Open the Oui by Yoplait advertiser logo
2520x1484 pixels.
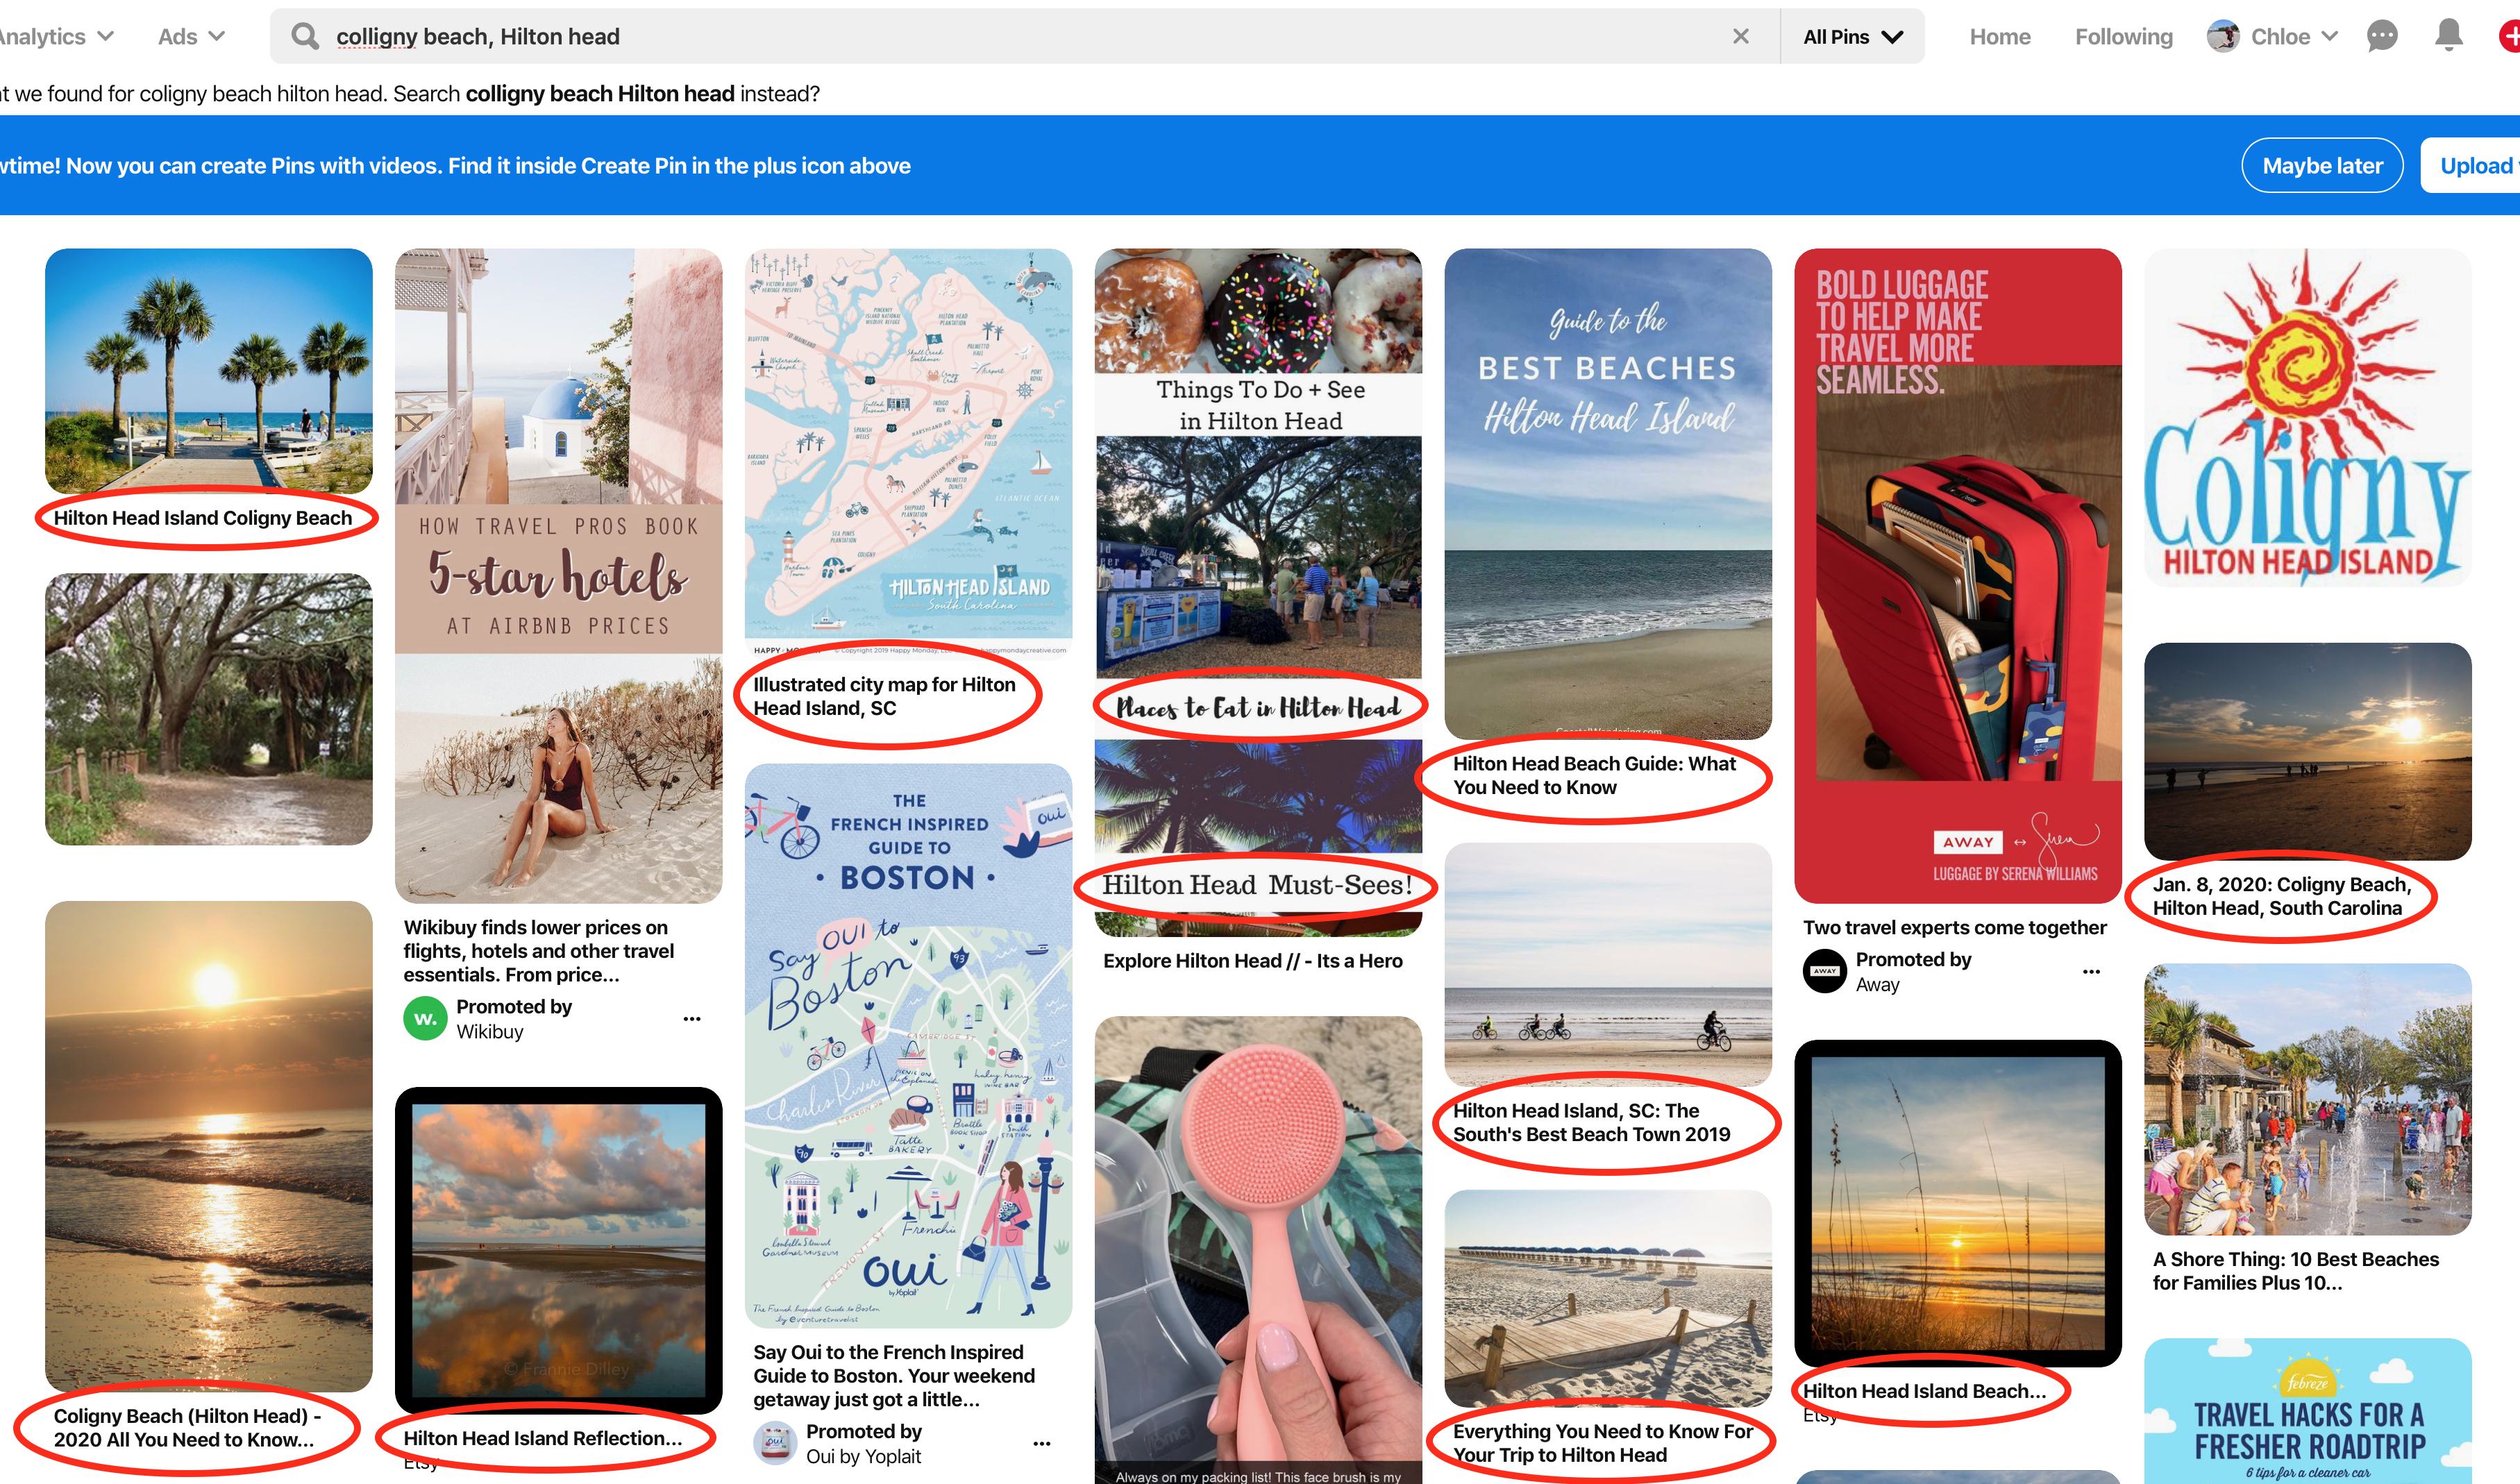click(774, 1443)
